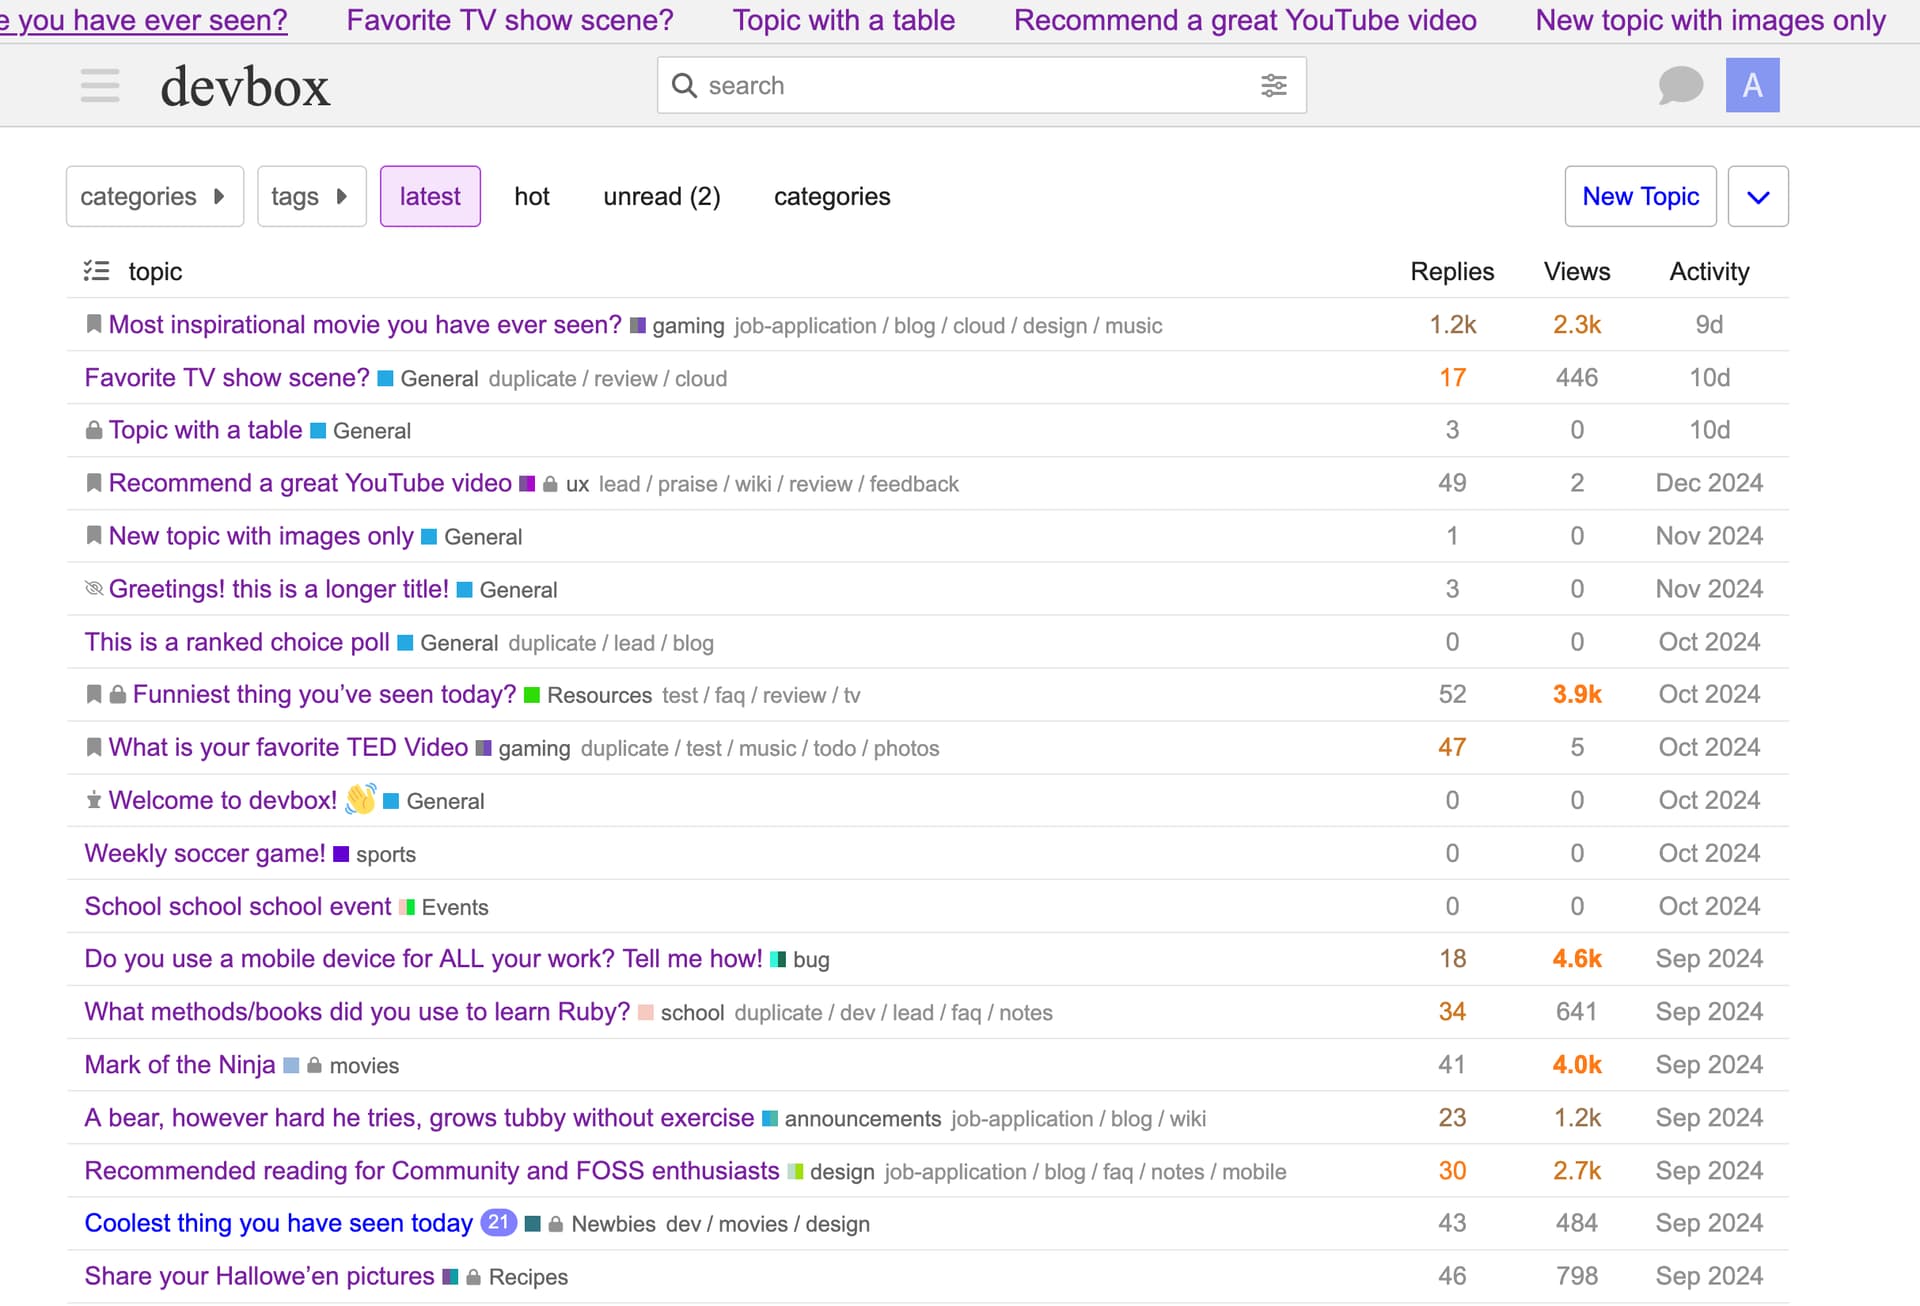Open Mark of the Ninja topic
Viewport: 1920px width, 1306px height.
pyautogui.click(x=180, y=1065)
